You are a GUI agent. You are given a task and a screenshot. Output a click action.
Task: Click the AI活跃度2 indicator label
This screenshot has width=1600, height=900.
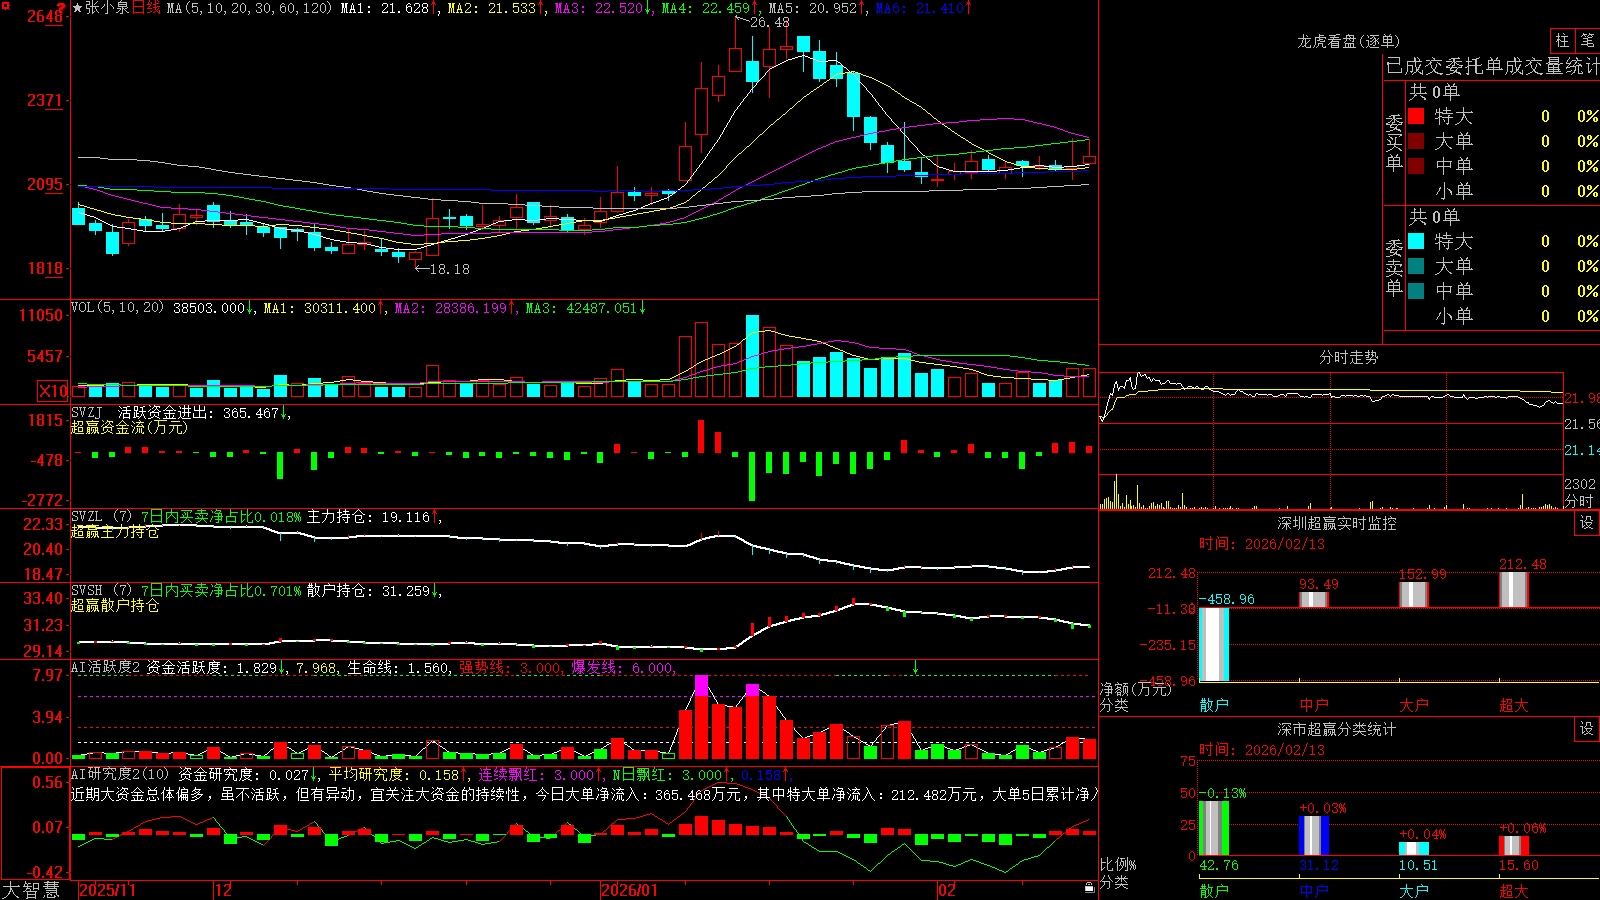point(106,668)
